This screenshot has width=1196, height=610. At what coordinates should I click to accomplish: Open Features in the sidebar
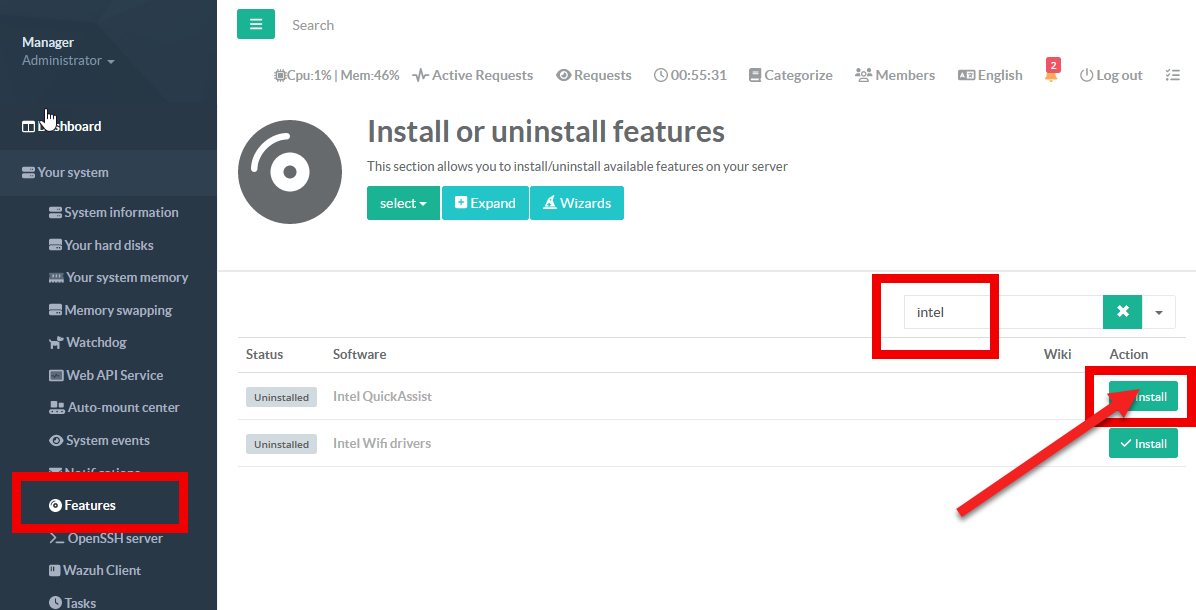click(x=89, y=505)
